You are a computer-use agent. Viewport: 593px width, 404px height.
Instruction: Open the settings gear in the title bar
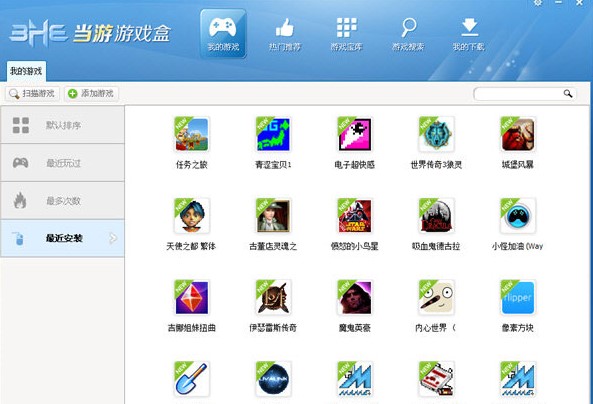click(538, 3)
